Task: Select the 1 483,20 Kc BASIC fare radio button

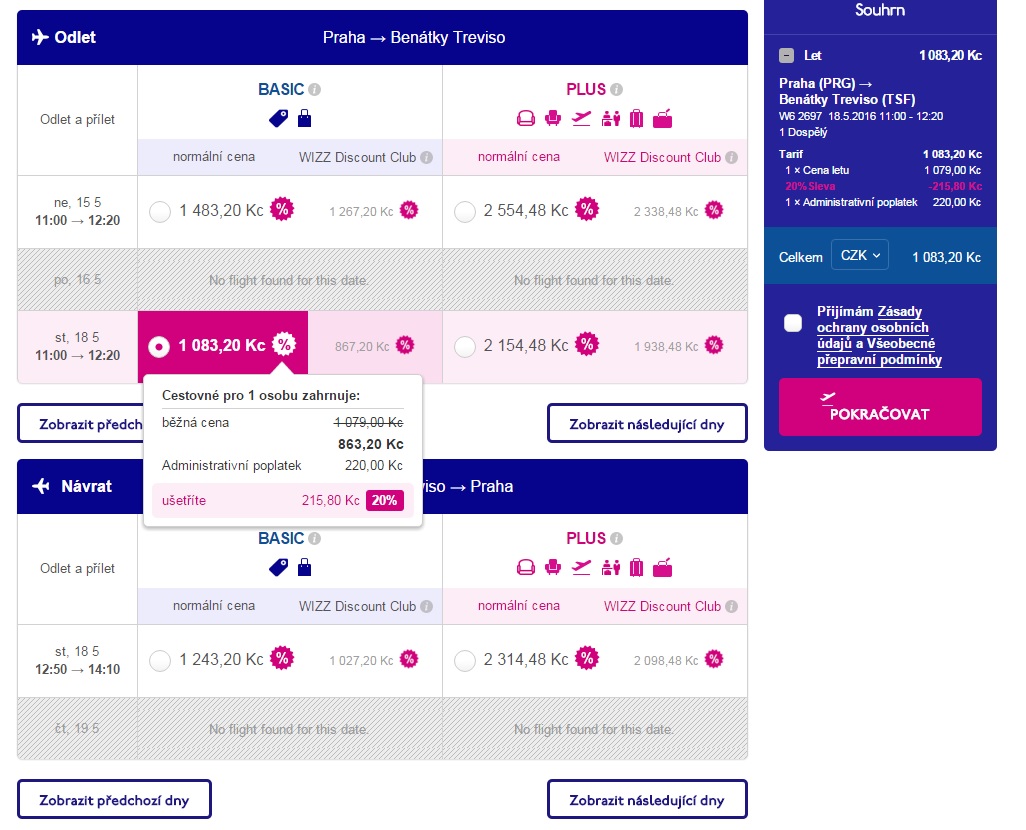Action: [160, 211]
